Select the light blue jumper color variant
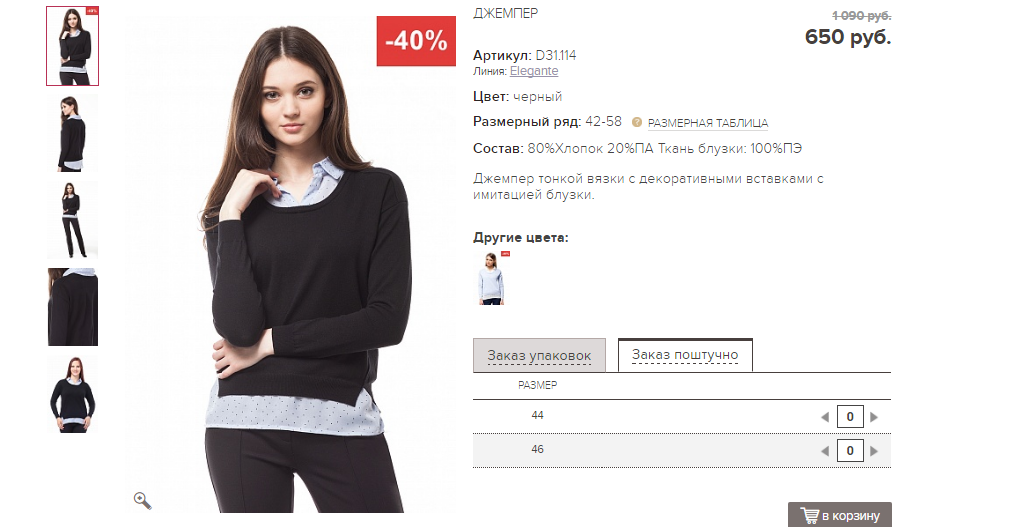The width and height of the screenshot is (1016, 527). pyautogui.click(x=492, y=278)
